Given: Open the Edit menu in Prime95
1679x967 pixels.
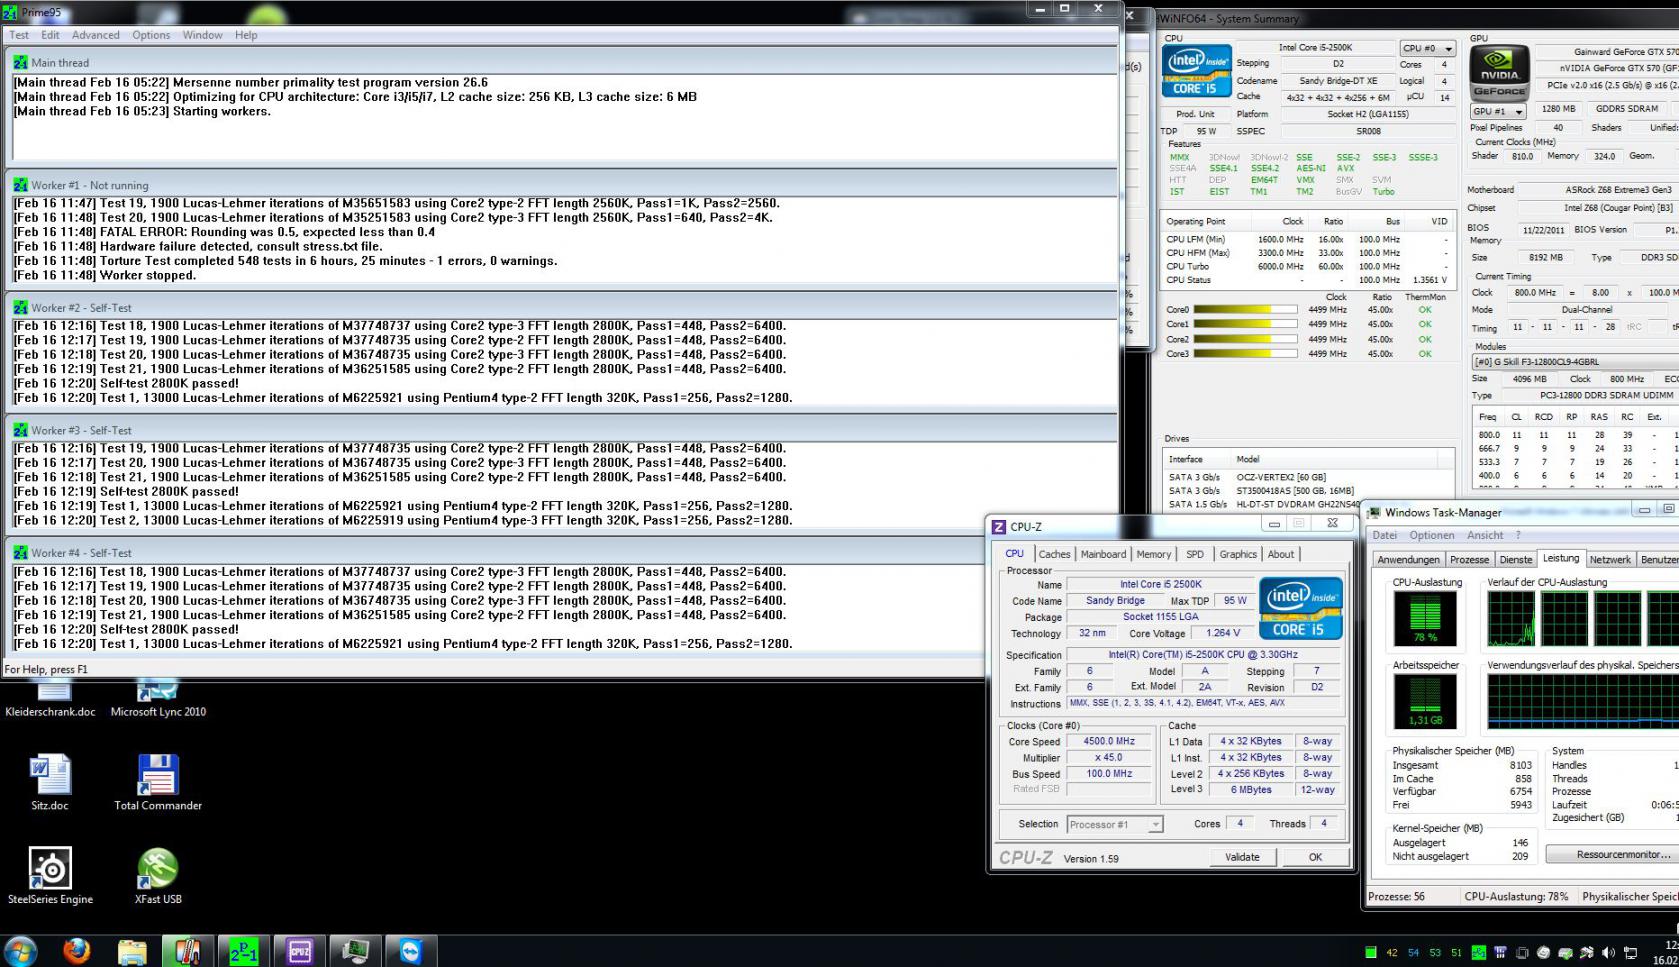Looking at the screenshot, I should (50, 35).
